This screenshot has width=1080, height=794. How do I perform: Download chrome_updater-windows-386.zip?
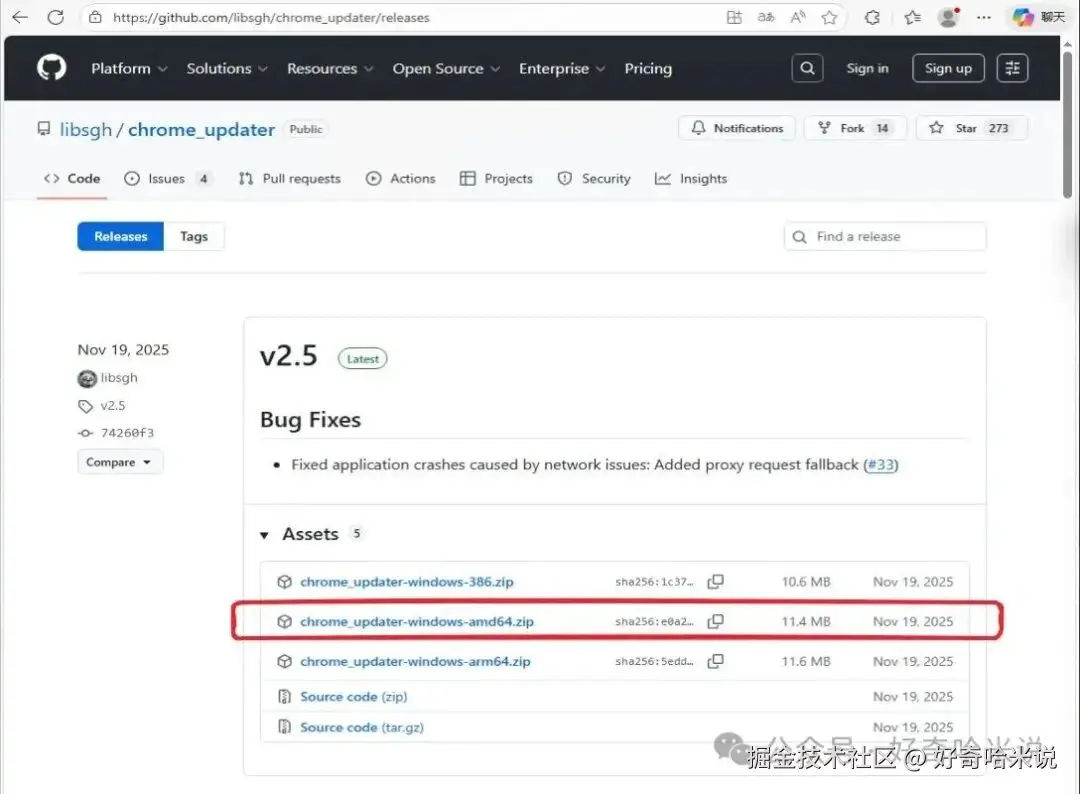coord(406,582)
